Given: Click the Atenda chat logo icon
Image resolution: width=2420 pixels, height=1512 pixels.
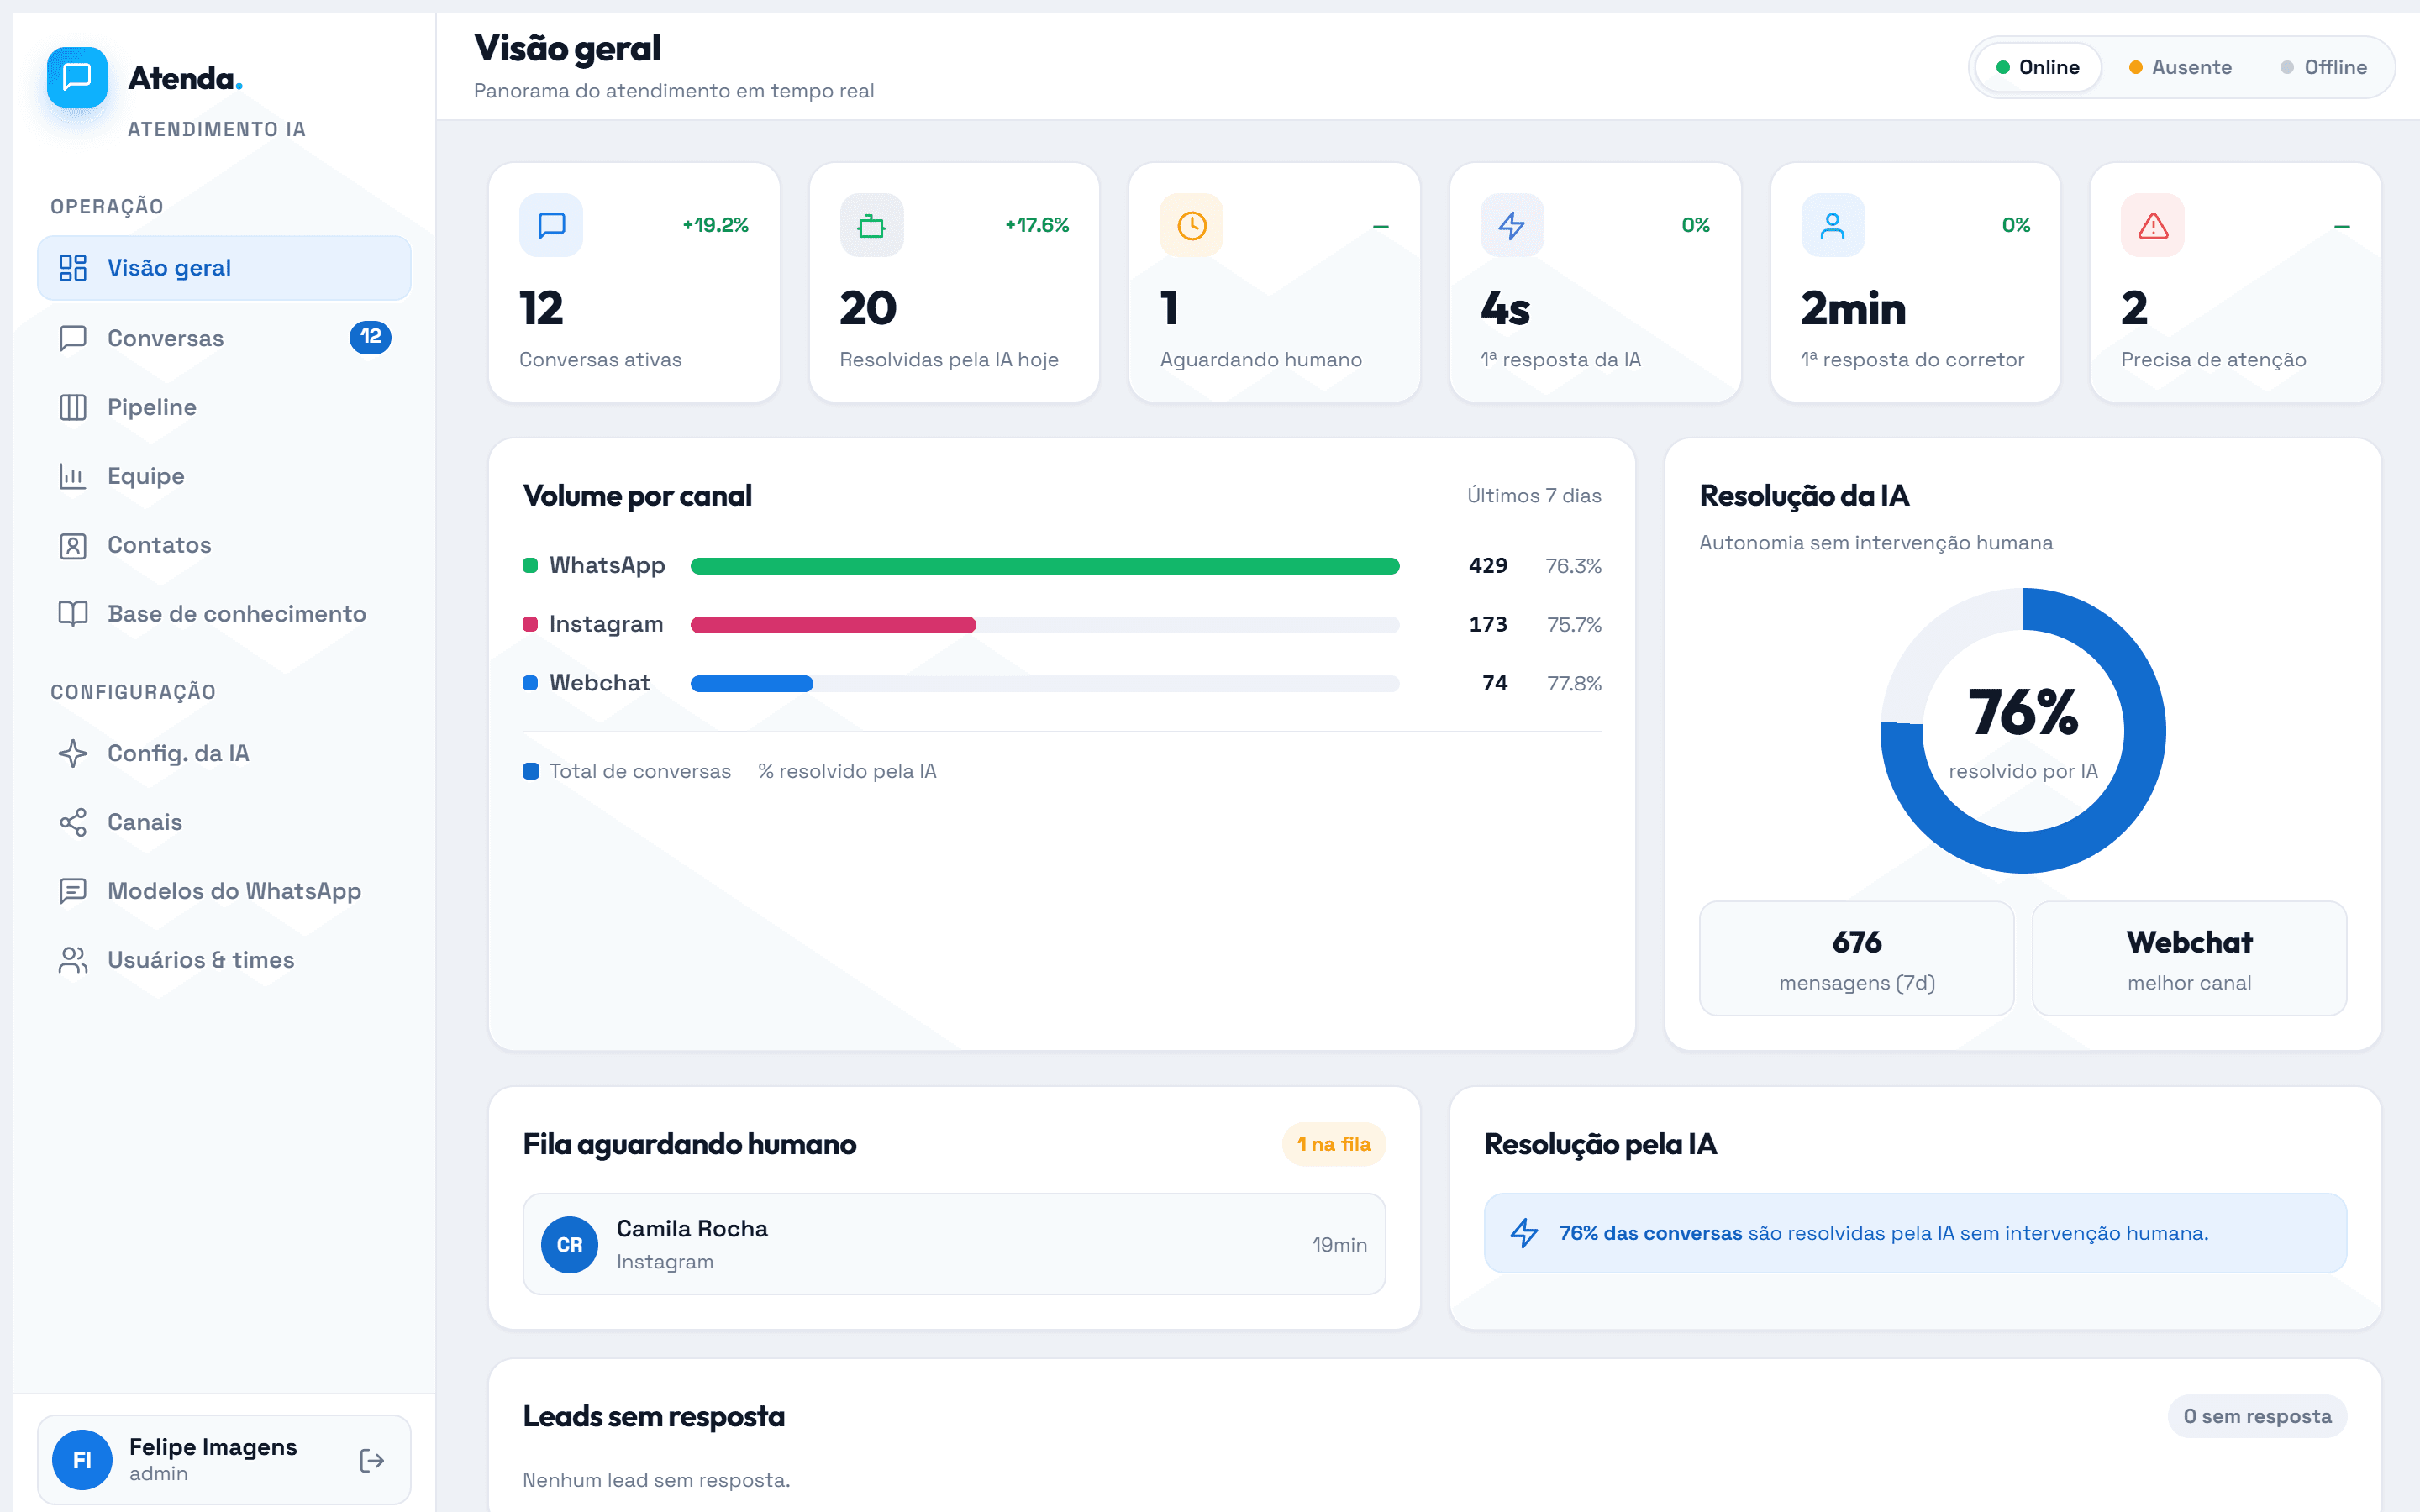Looking at the screenshot, I should (77, 77).
